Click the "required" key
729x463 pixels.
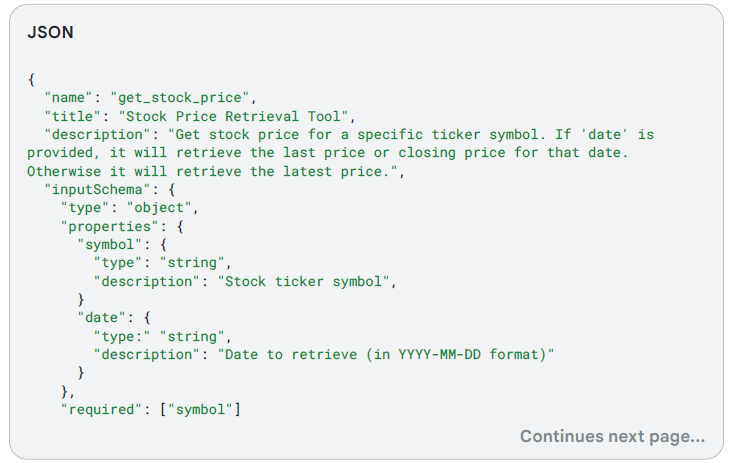point(103,408)
